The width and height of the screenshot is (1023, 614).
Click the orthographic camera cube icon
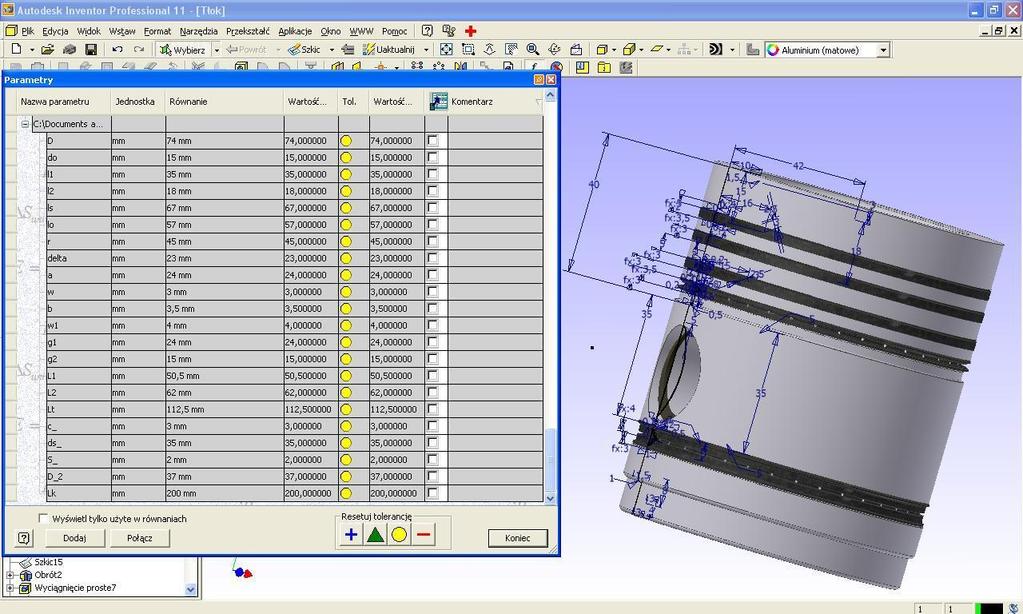[629, 50]
